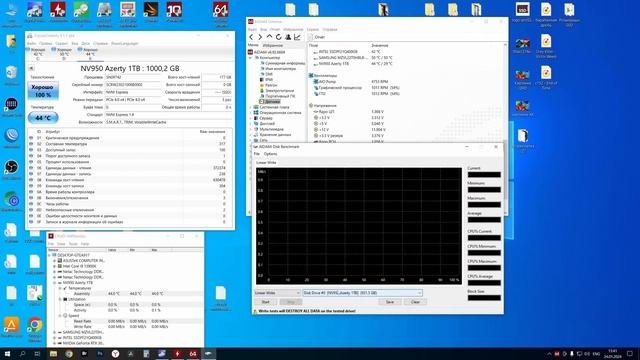
Task: Select the second disk tab (50 °C) in CrystalDiskInfo
Action: click(63, 53)
